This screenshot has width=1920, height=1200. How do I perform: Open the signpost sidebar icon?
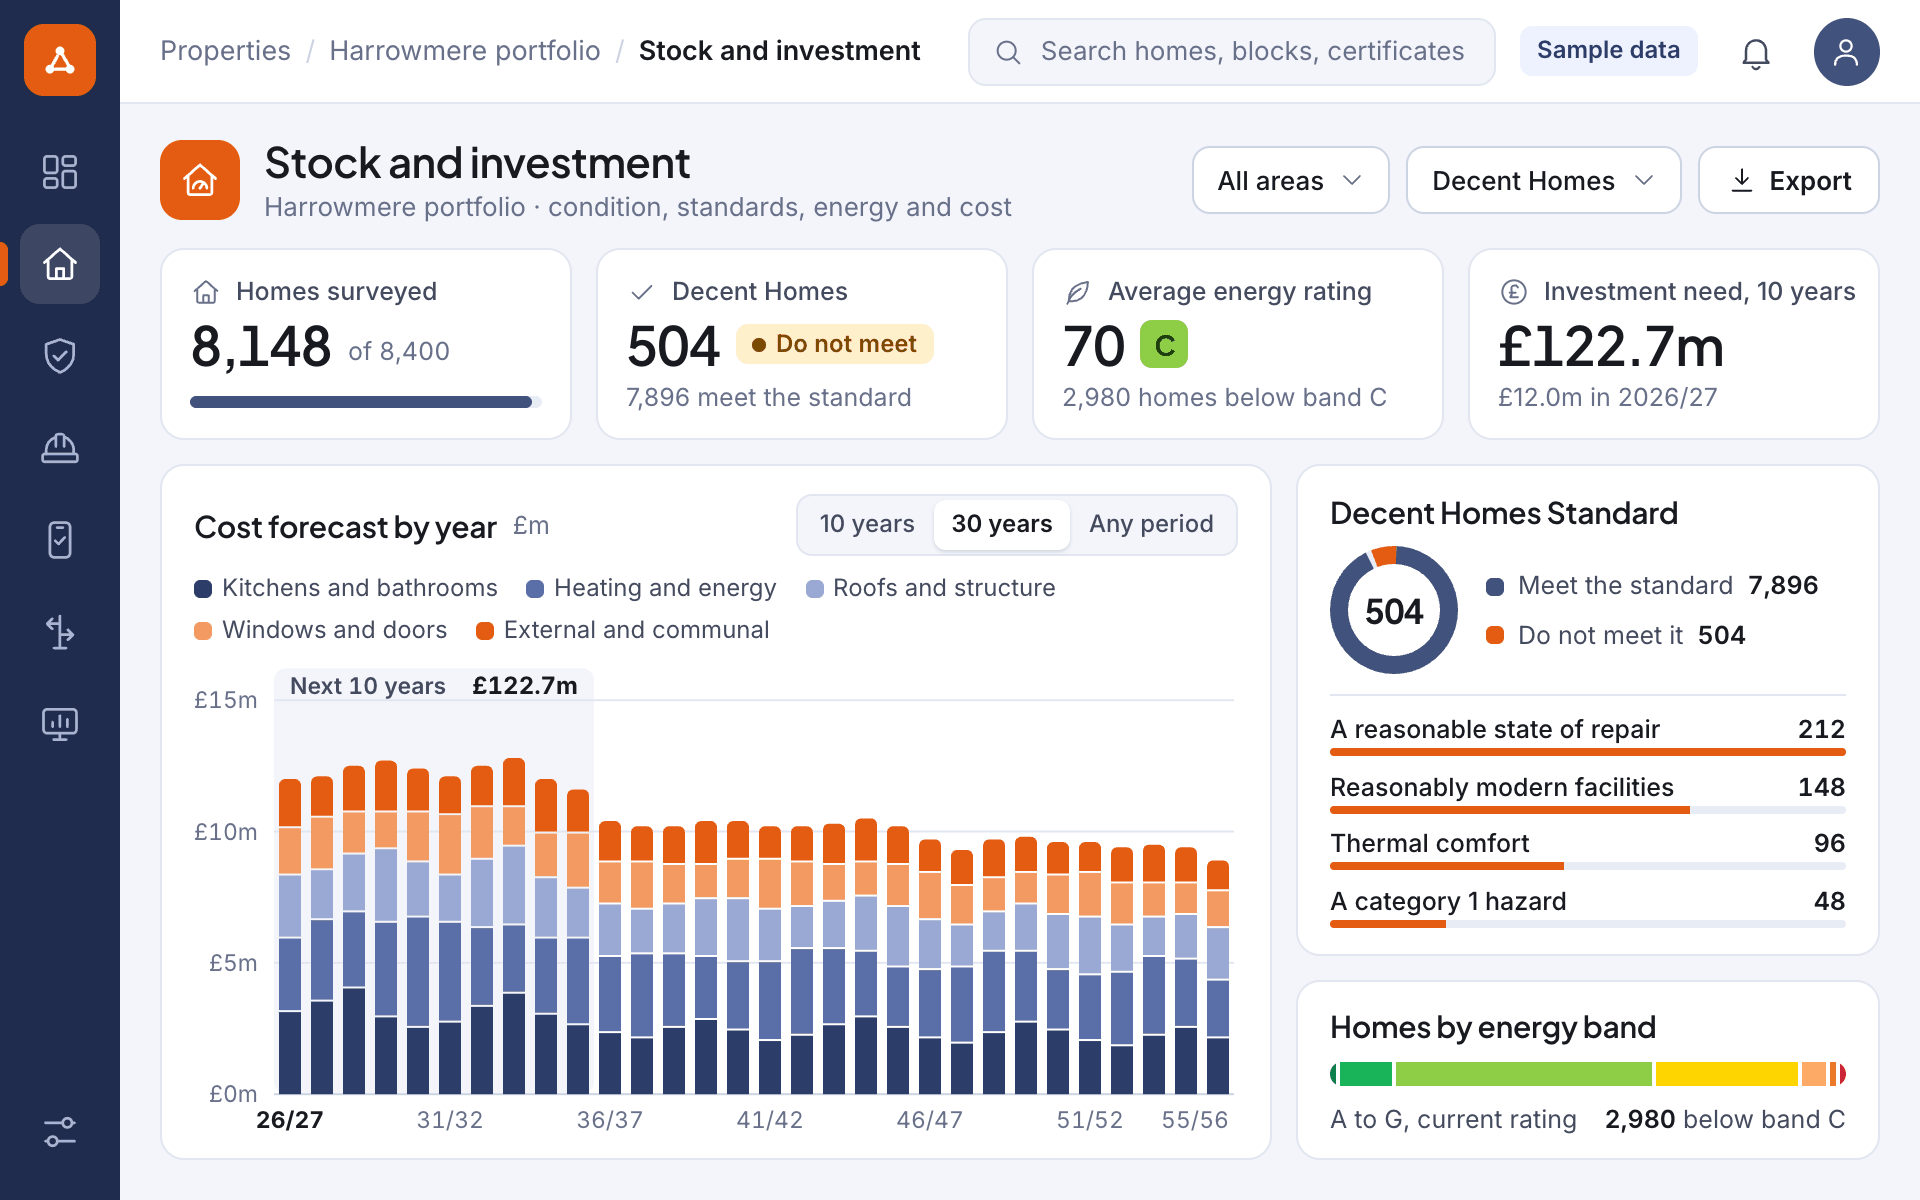tap(60, 632)
